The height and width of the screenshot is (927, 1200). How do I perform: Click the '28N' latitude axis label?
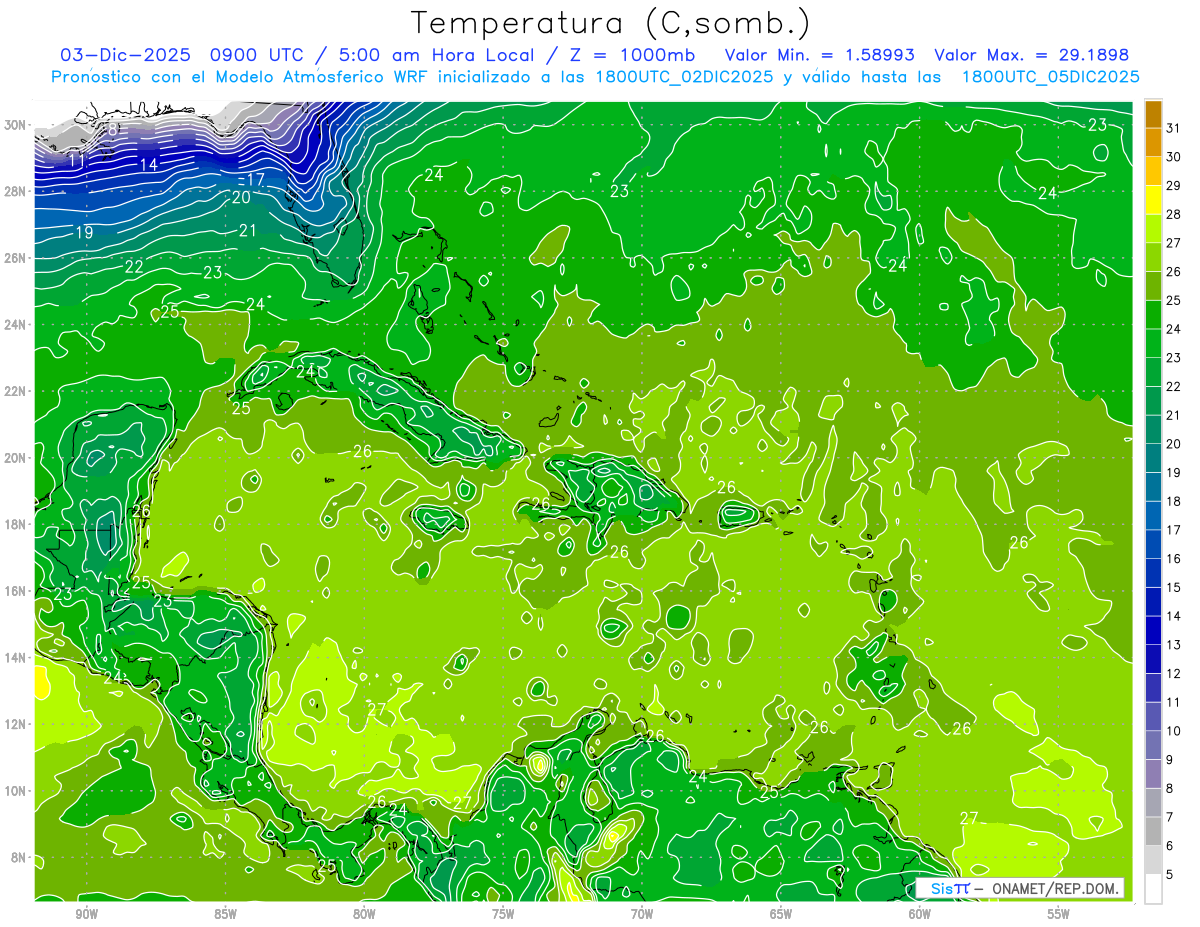click(x=15, y=191)
